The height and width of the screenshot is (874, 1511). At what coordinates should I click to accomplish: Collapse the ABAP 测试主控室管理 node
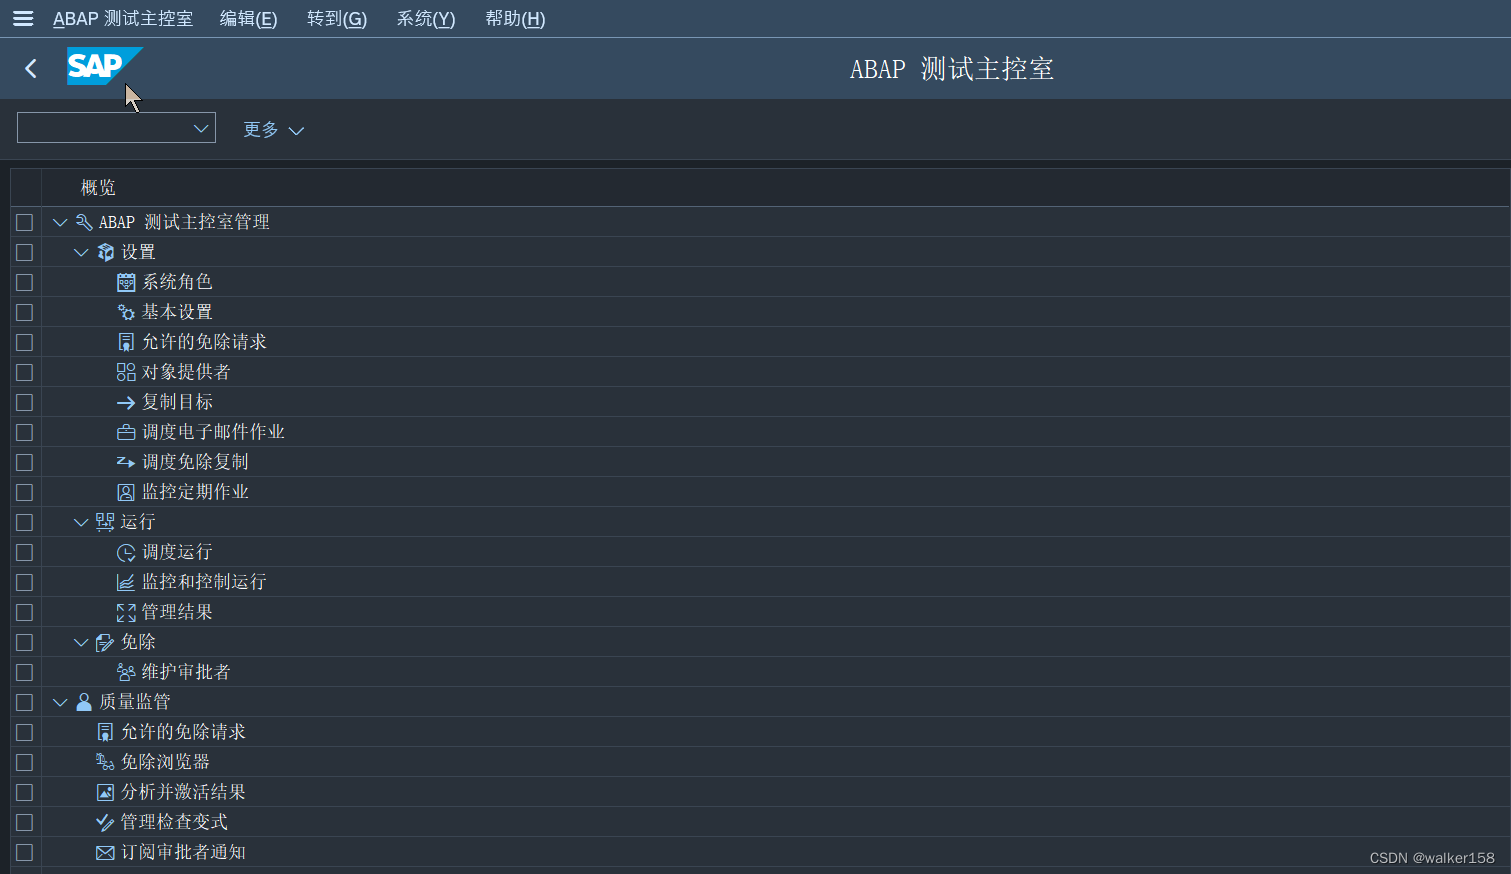(x=60, y=221)
